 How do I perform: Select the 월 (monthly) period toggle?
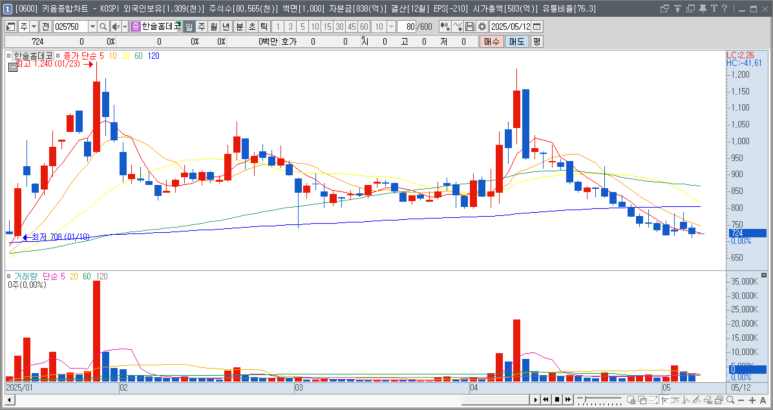point(213,27)
